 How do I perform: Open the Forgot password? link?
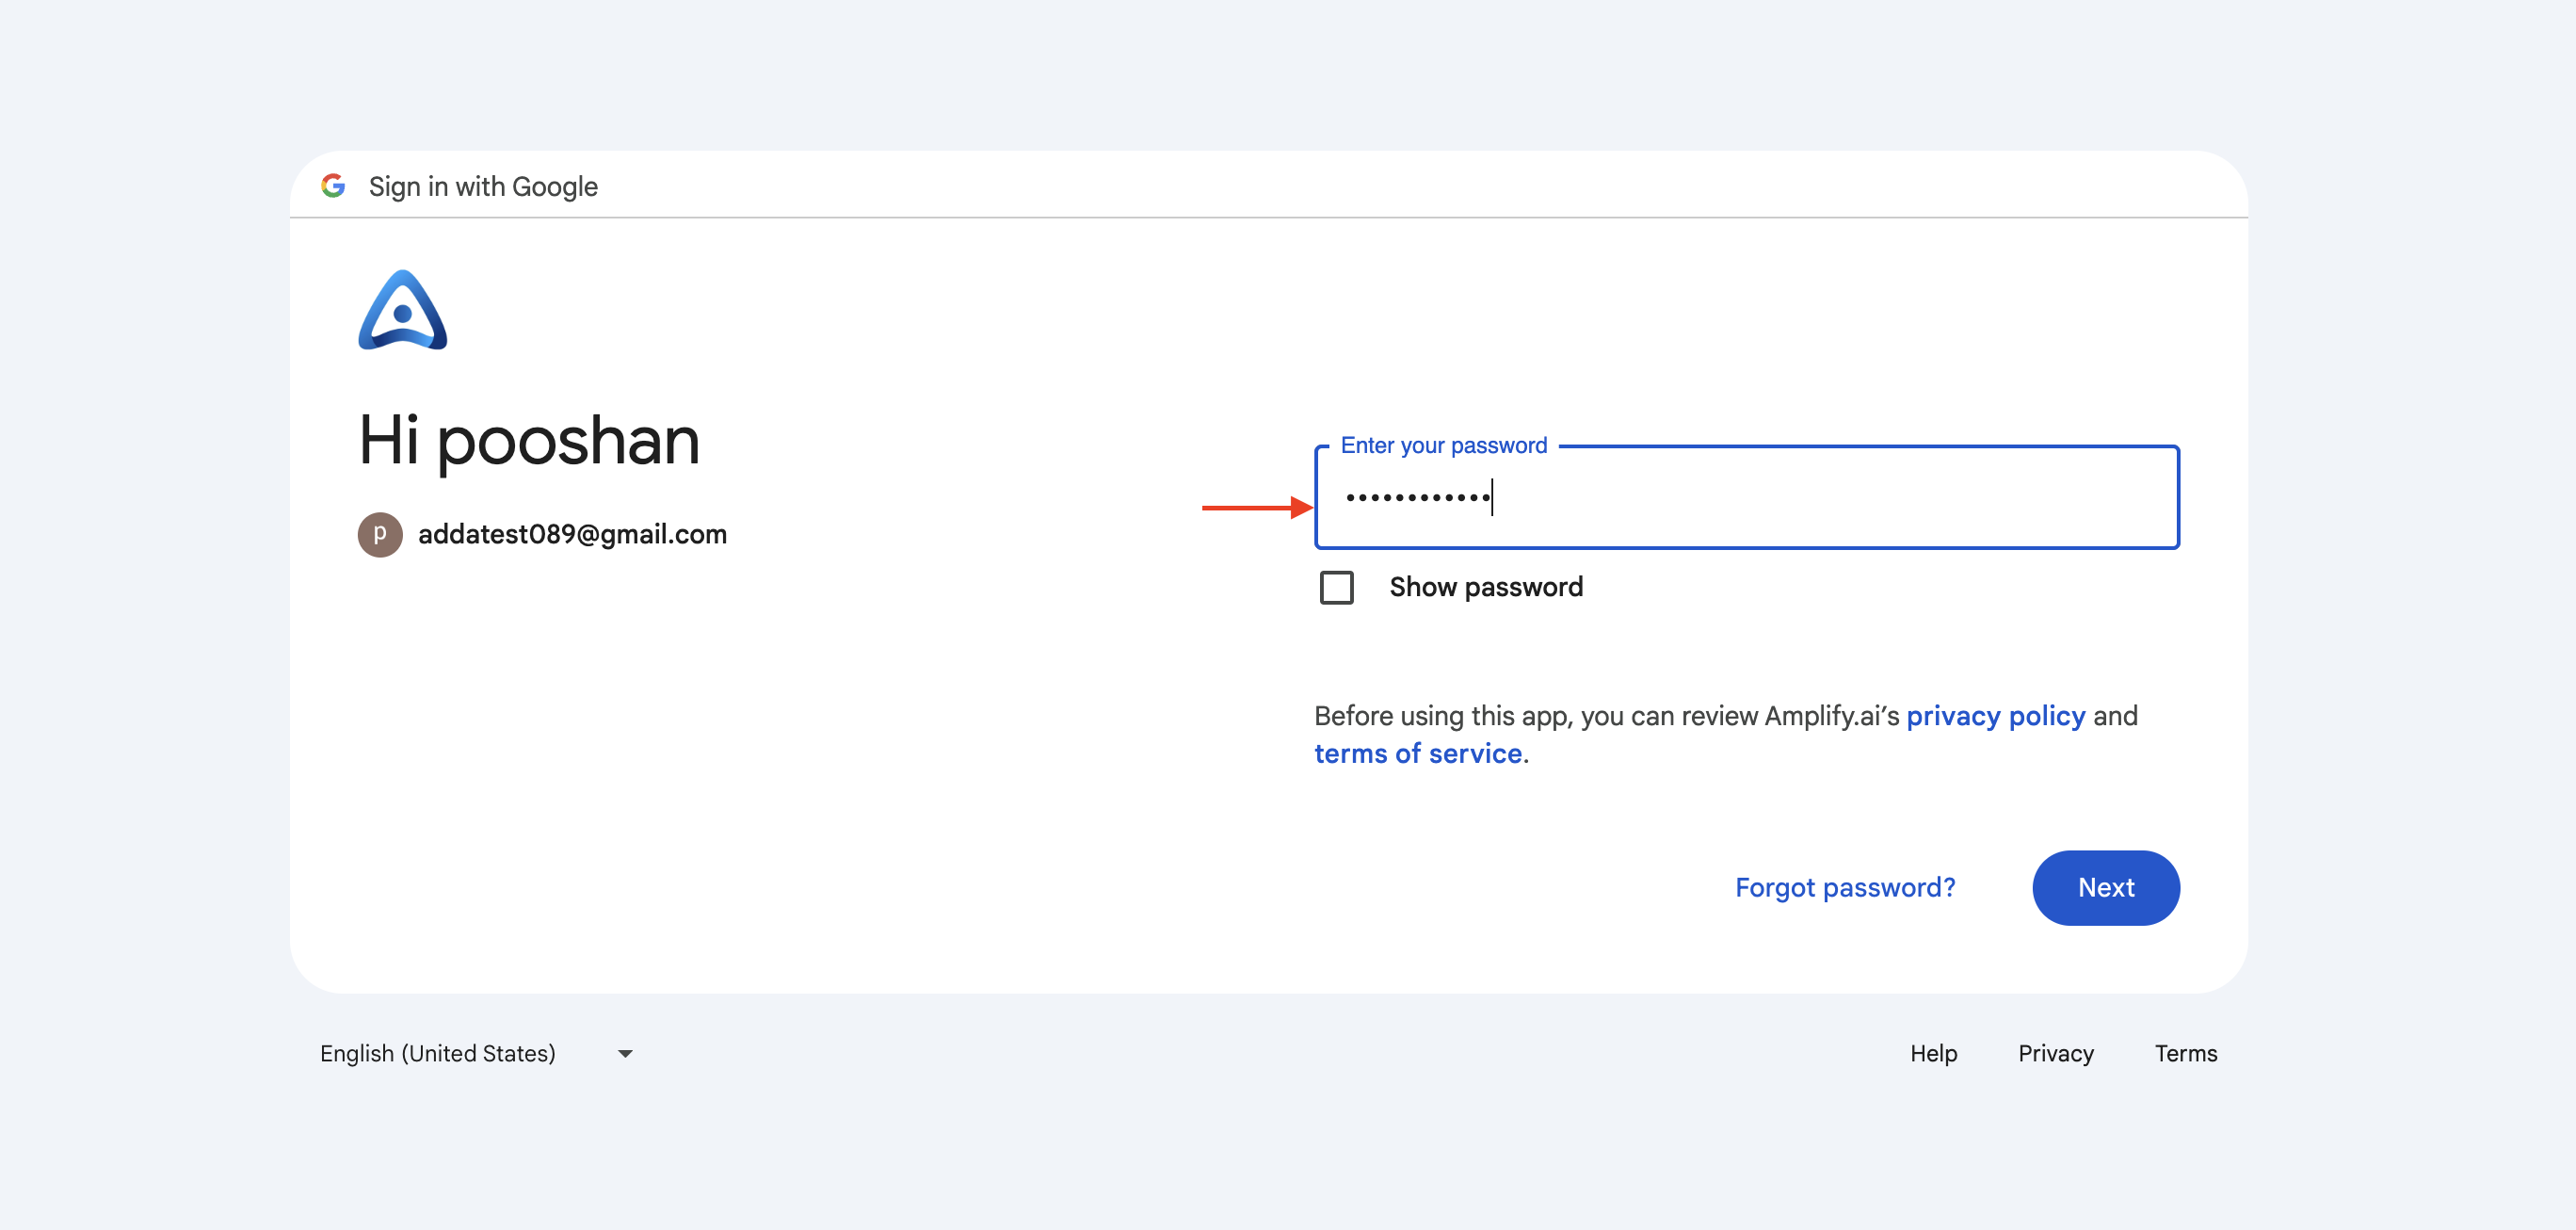tap(1845, 887)
